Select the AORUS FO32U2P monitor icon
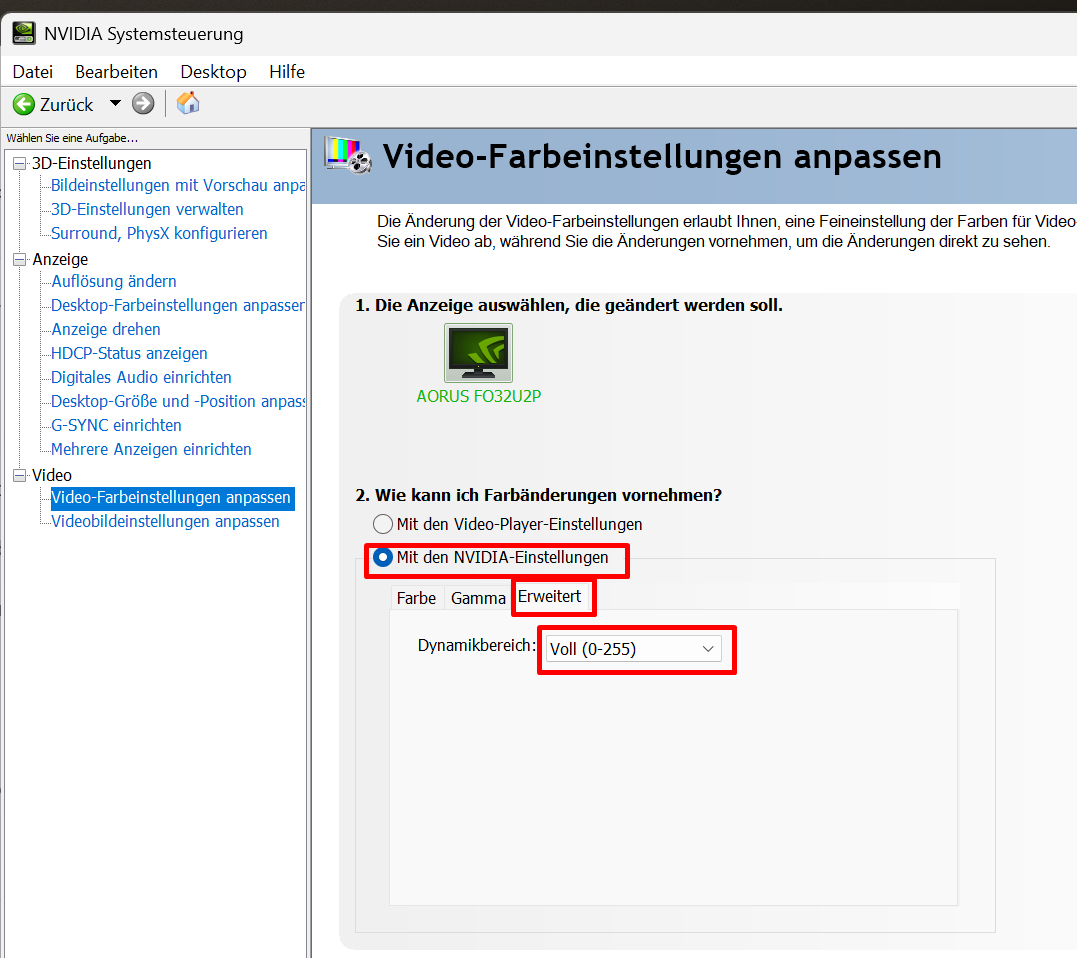 pyautogui.click(x=479, y=353)
